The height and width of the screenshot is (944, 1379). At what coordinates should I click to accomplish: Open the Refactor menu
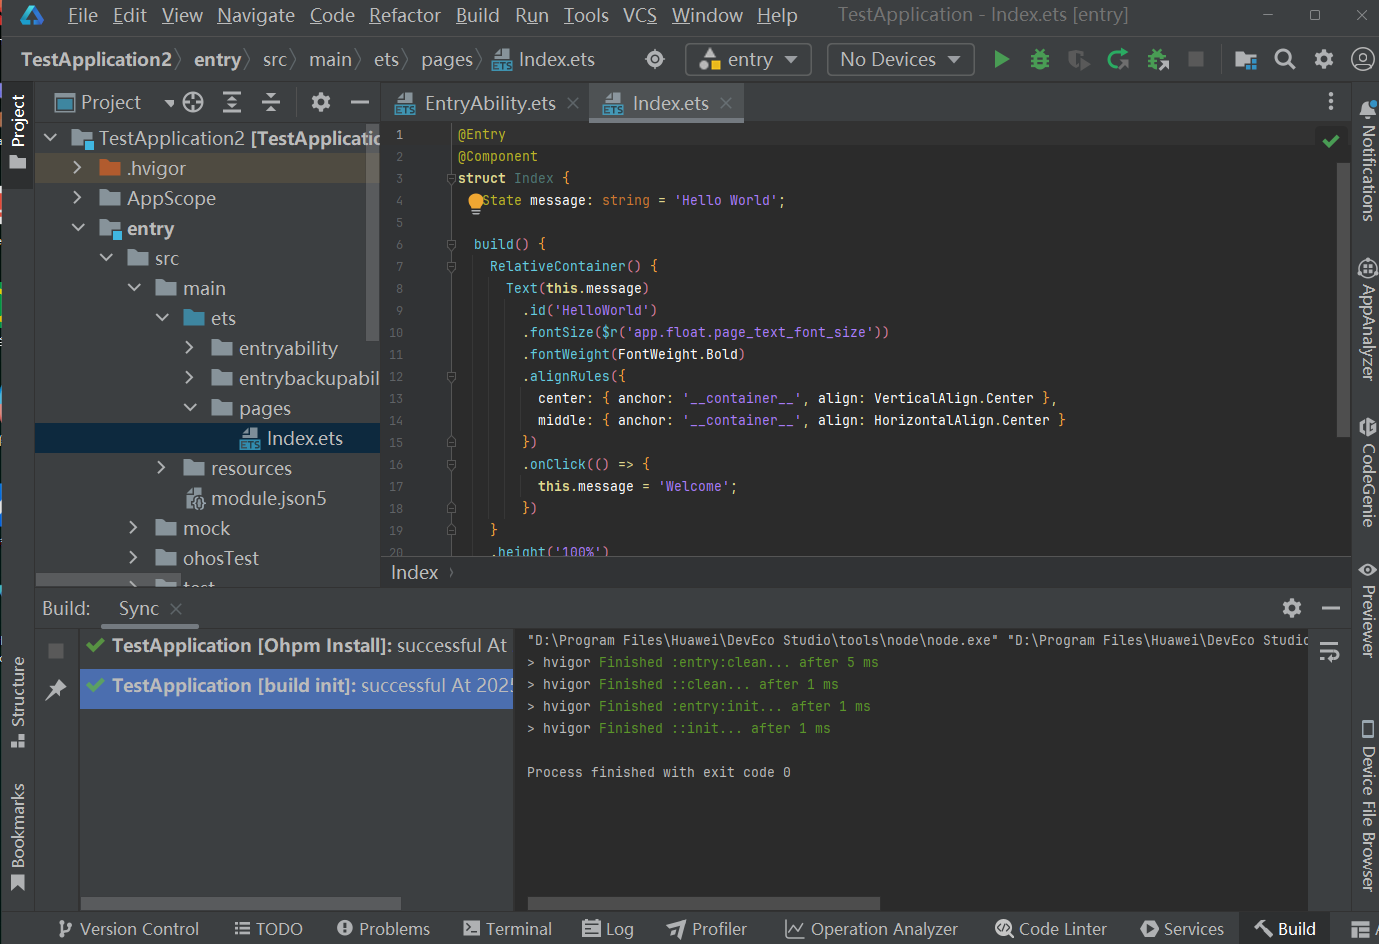(404, 15)
